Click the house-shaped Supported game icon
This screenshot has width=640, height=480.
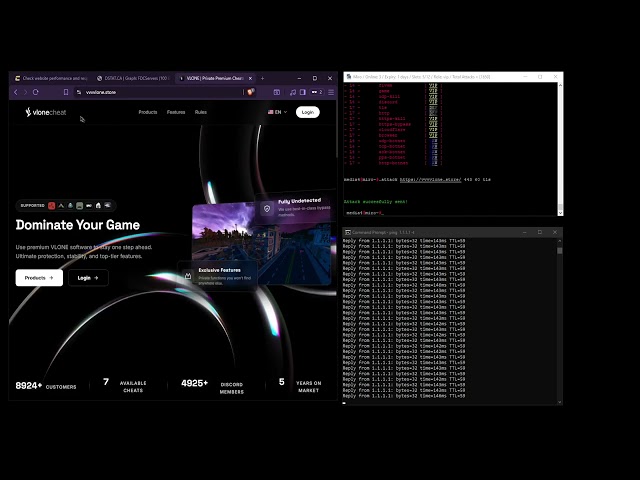[98, 205]
